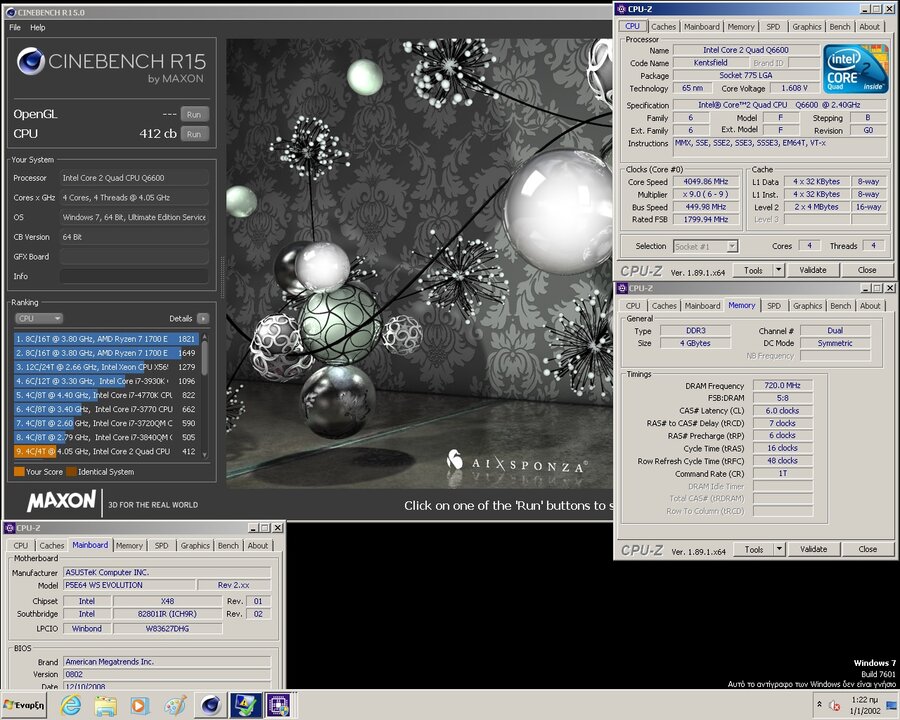Open the CPU ranking dropdown
Image resolution: width=900 pixels, height=720 pixels.
[x=38, y=318]
